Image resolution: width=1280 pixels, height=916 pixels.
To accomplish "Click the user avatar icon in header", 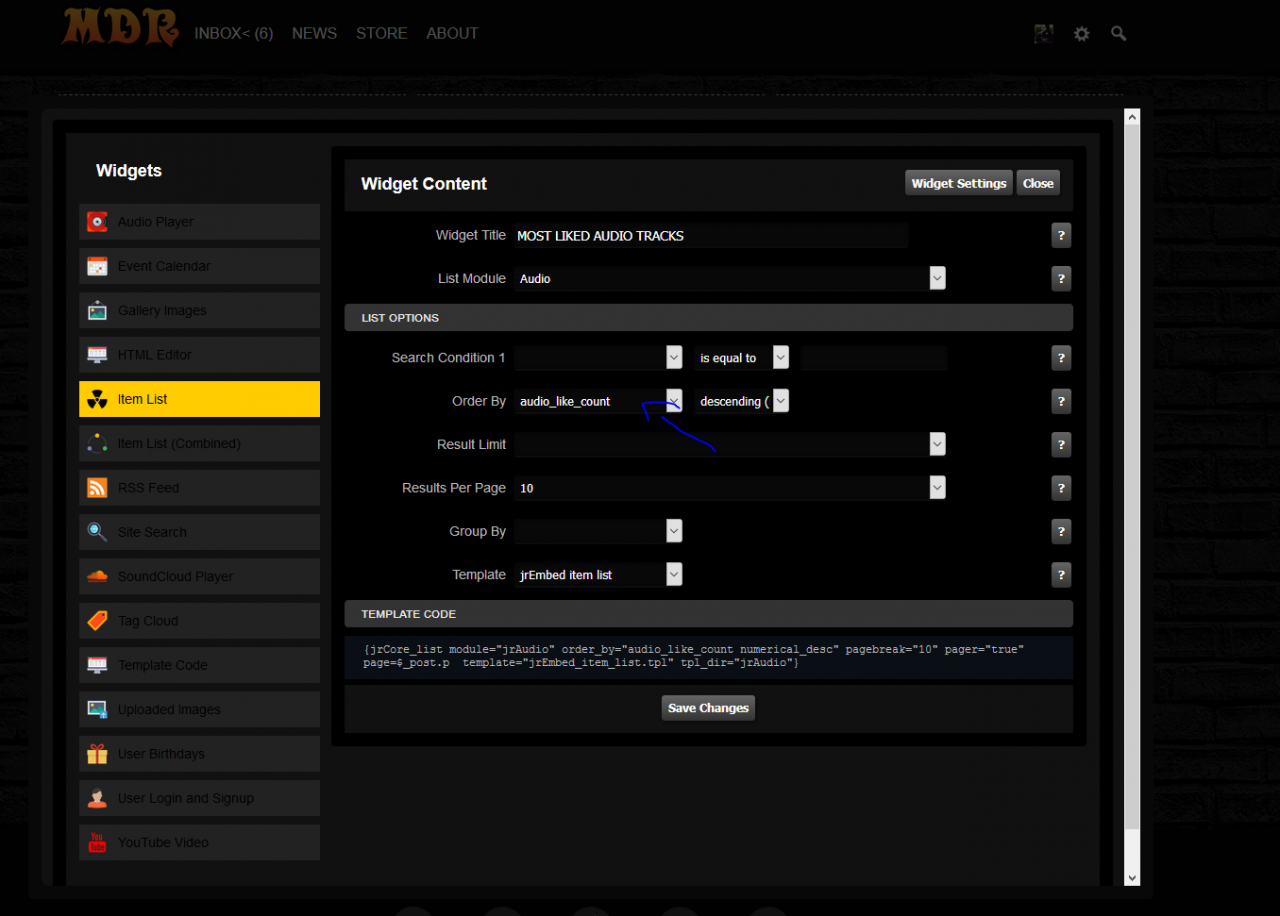I will pyautogui.click(x=1043, y=33).
